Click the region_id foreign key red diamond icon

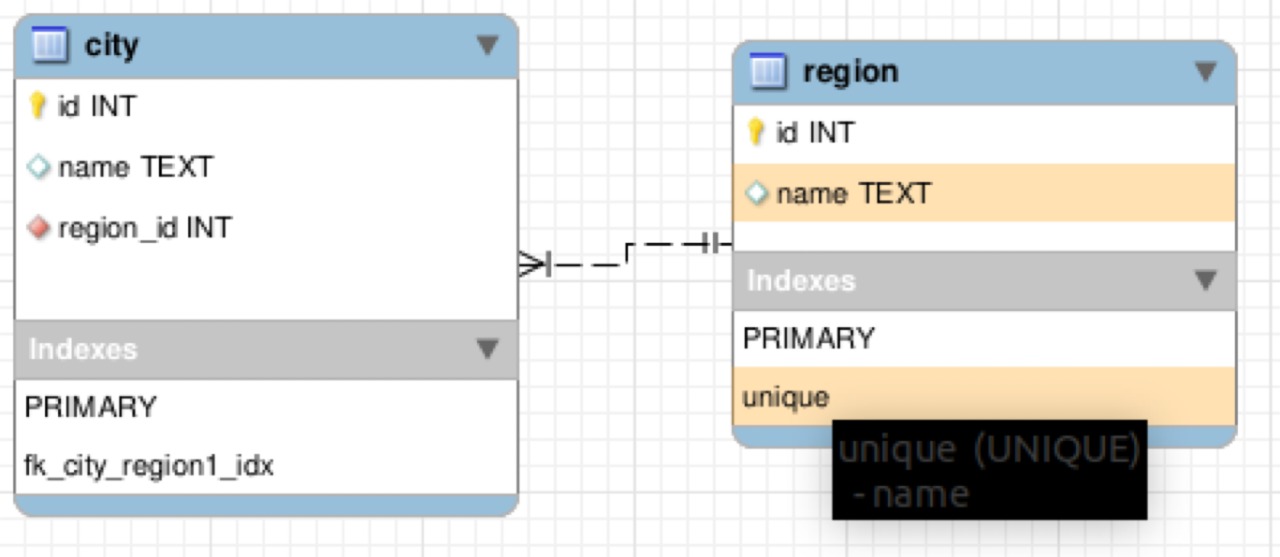point(38,228)
